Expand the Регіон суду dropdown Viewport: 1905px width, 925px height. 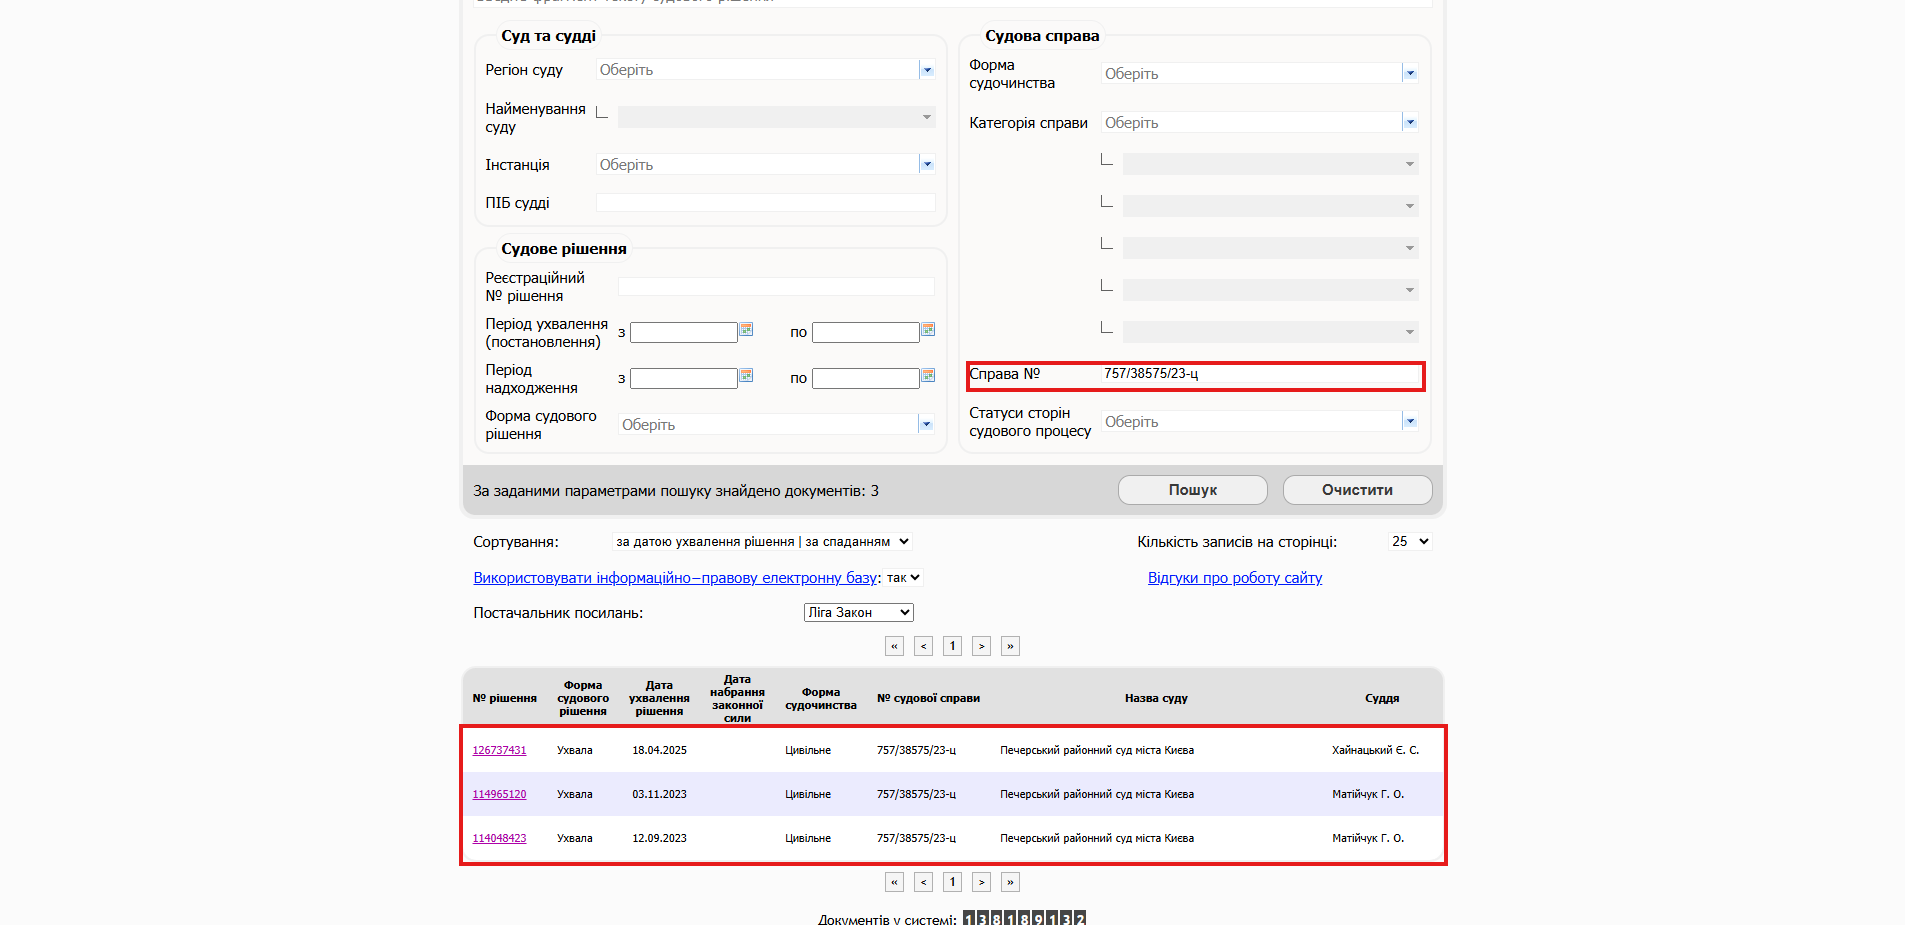(927, 70)
